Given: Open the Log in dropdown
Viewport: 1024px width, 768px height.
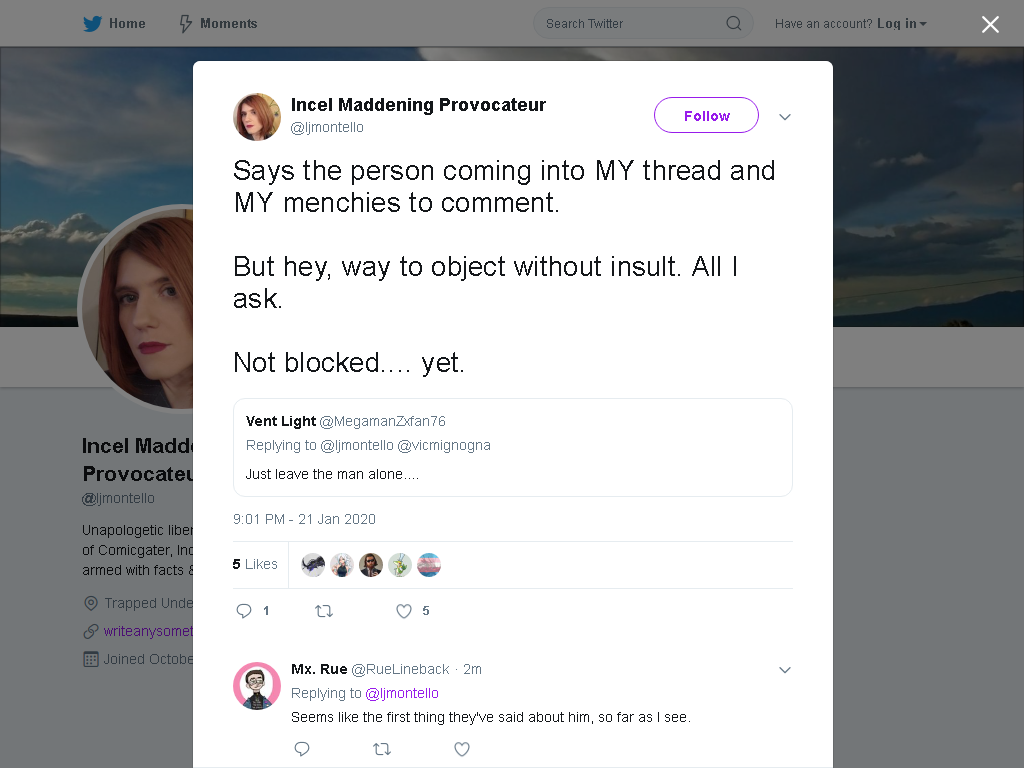Looking at the screenshot, I should [902, 24].
